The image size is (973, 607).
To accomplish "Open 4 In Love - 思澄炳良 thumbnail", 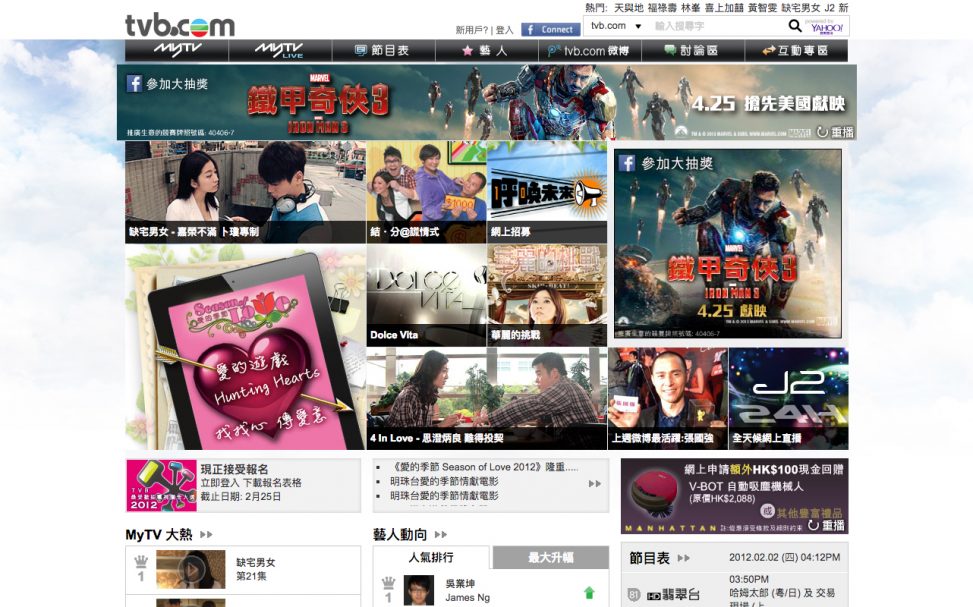I will [x=486, y=398].
